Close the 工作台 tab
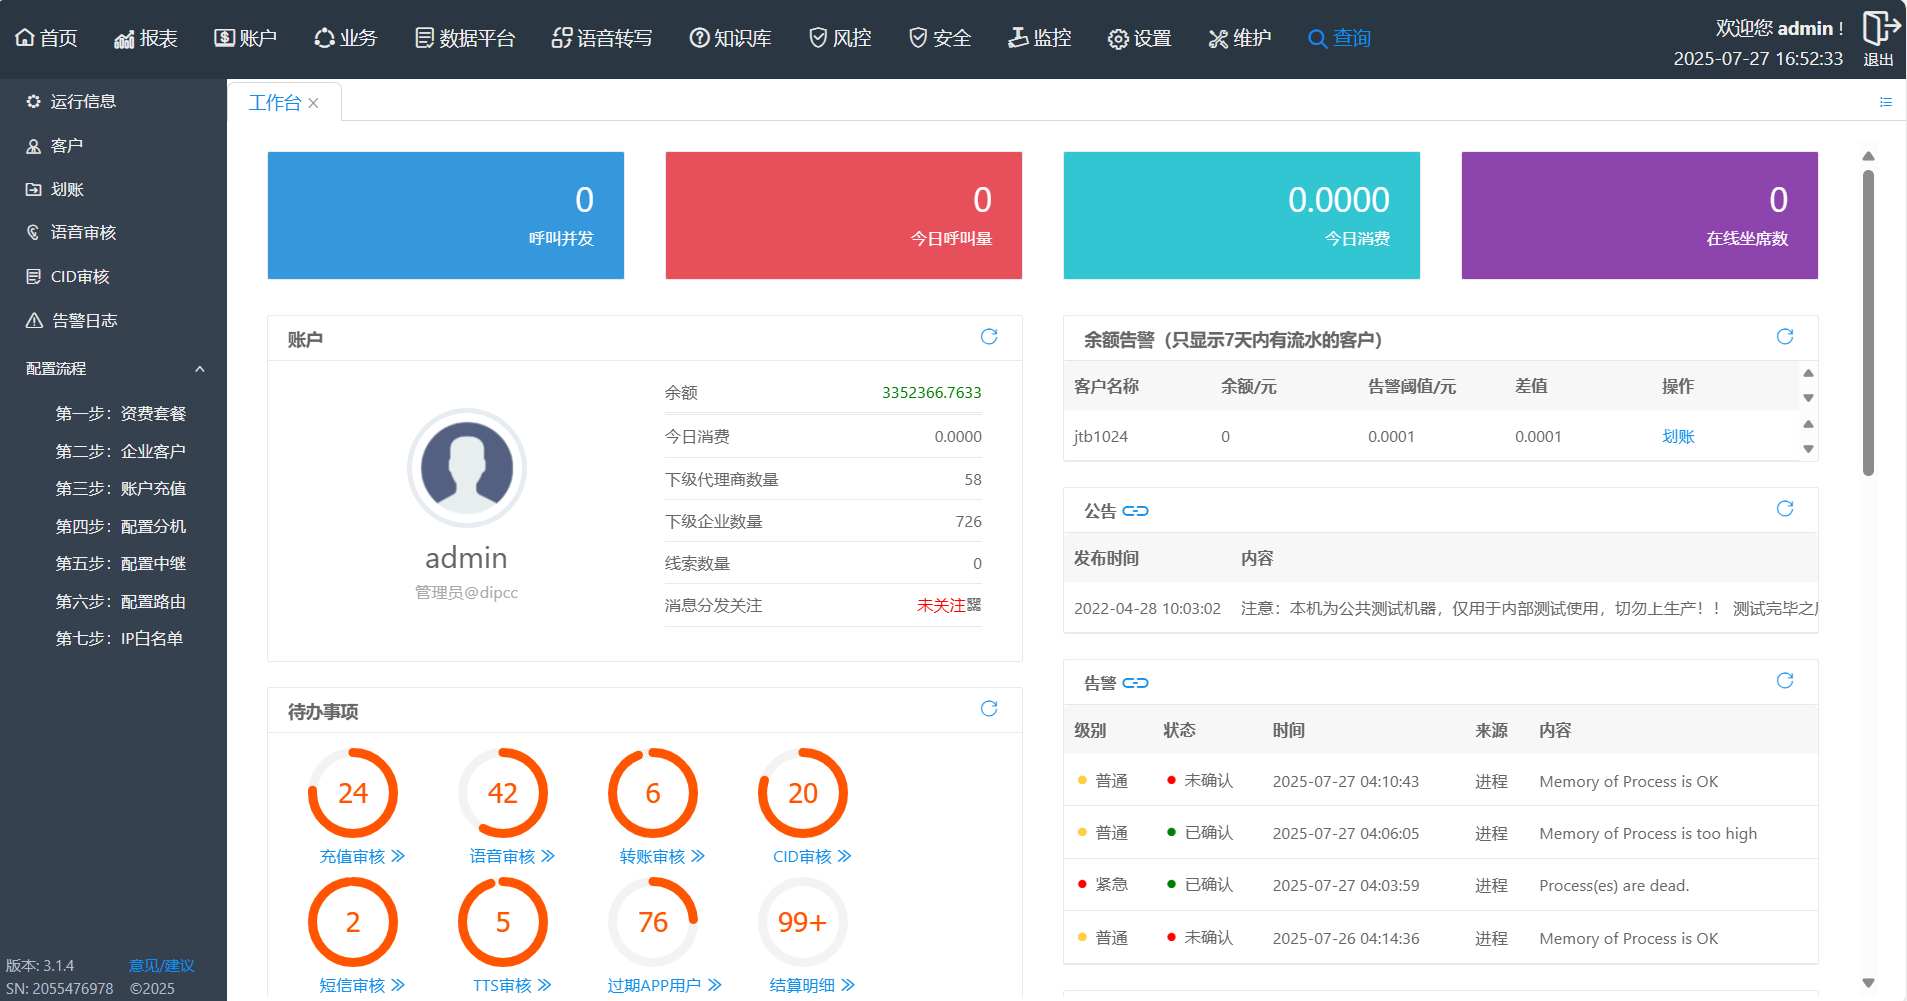This screenshot has width=1907, height=1001. tap(314, 103)
